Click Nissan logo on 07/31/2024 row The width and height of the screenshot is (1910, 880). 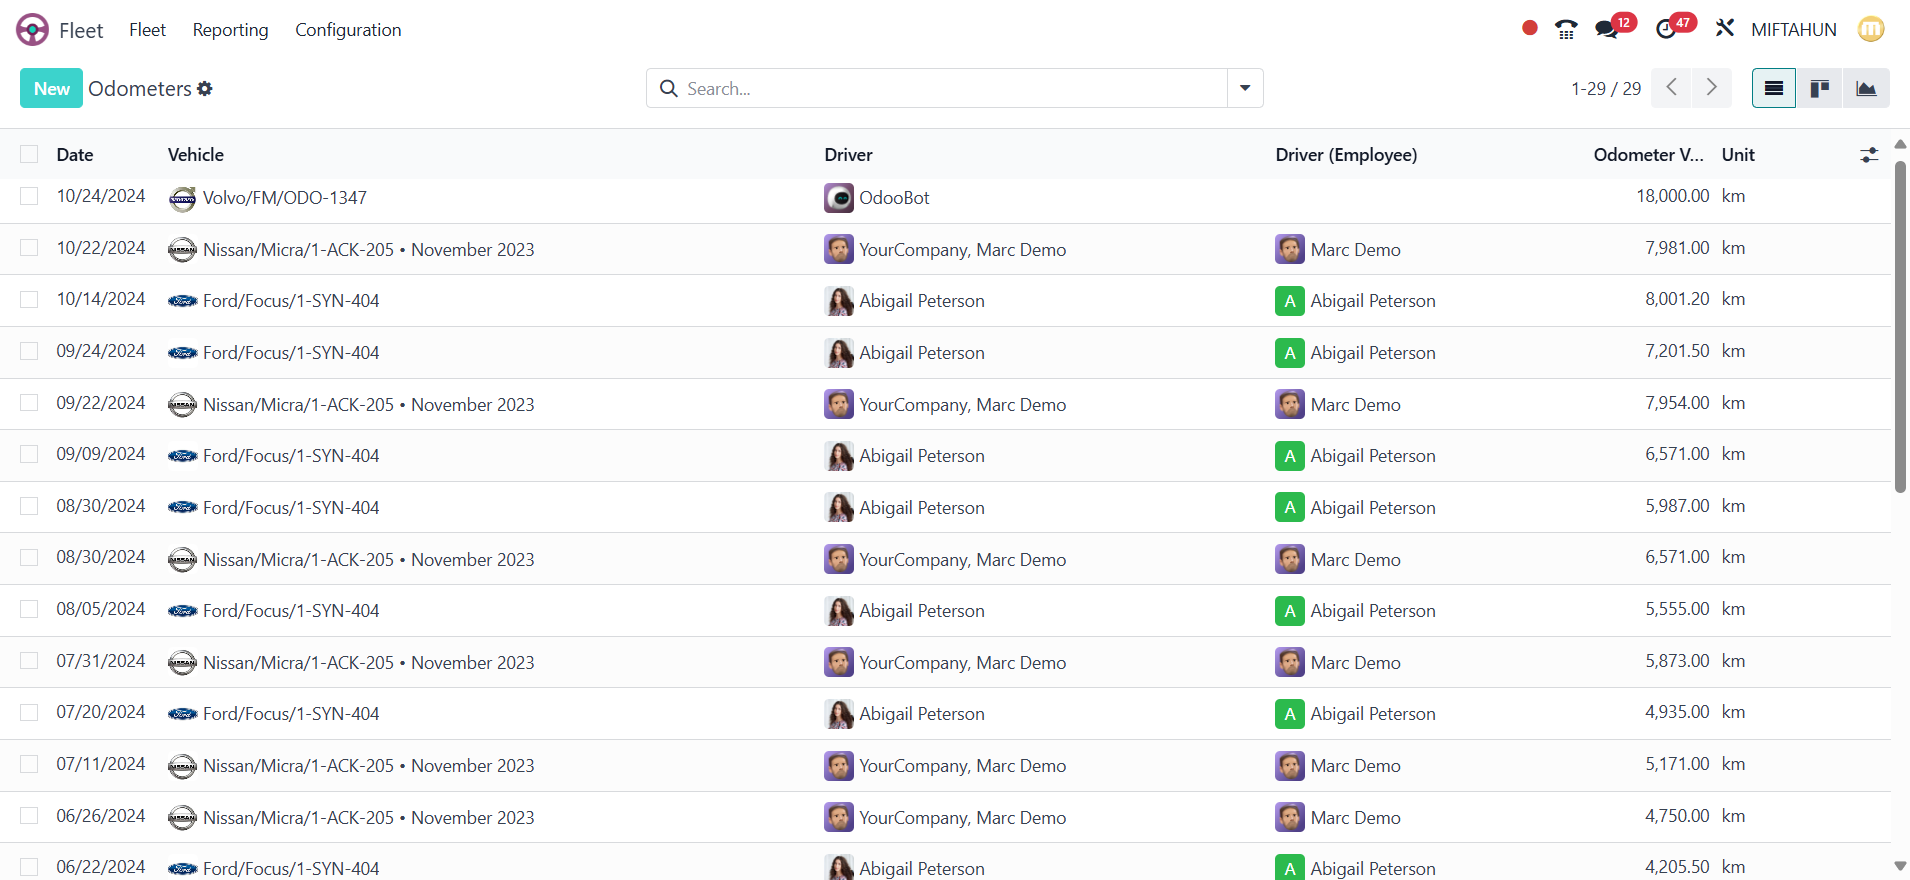(x=182, y=663)
